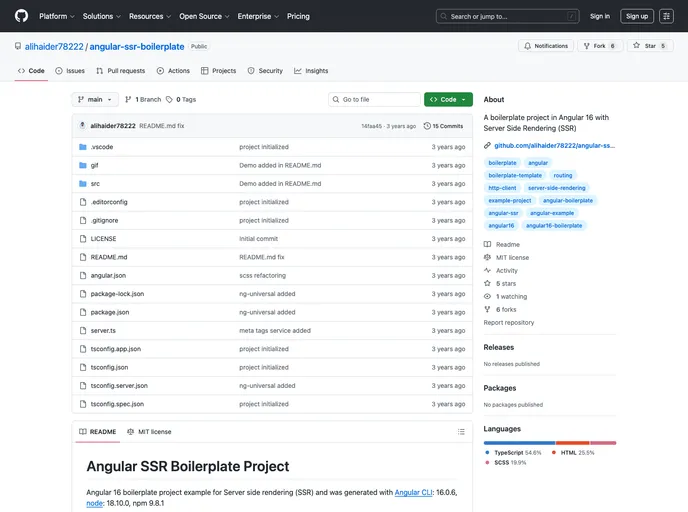Open the tsconfig.server.json file

coord(119,386)
